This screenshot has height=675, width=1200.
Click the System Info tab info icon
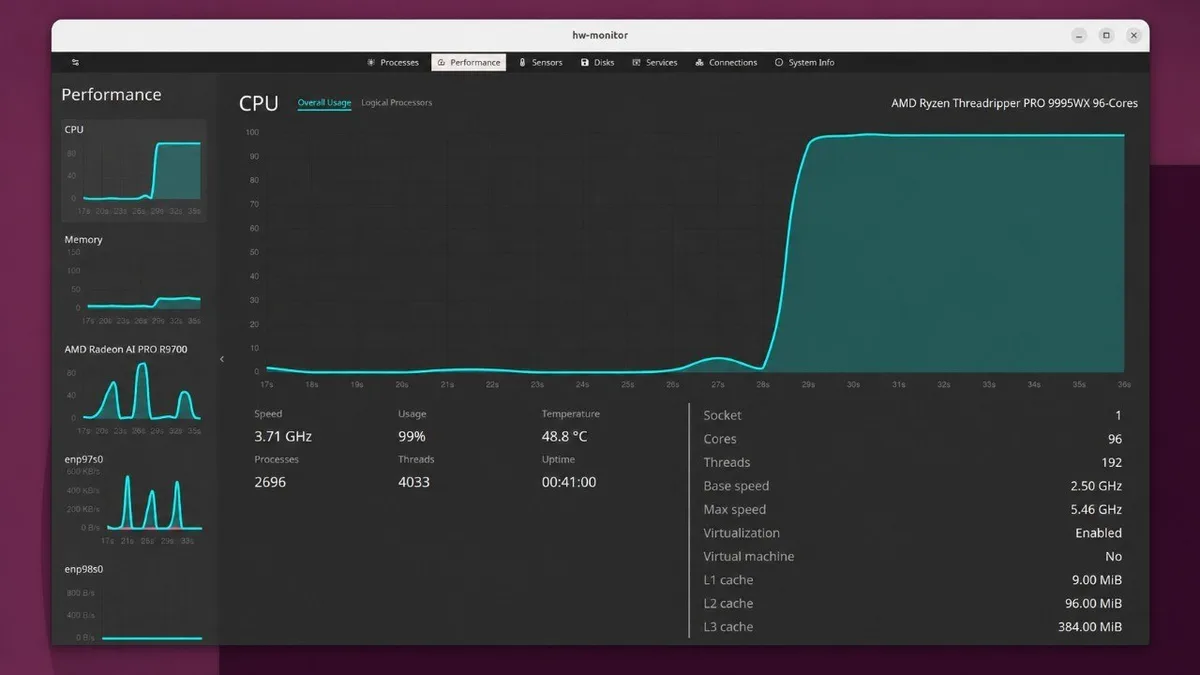coord(779,62)
